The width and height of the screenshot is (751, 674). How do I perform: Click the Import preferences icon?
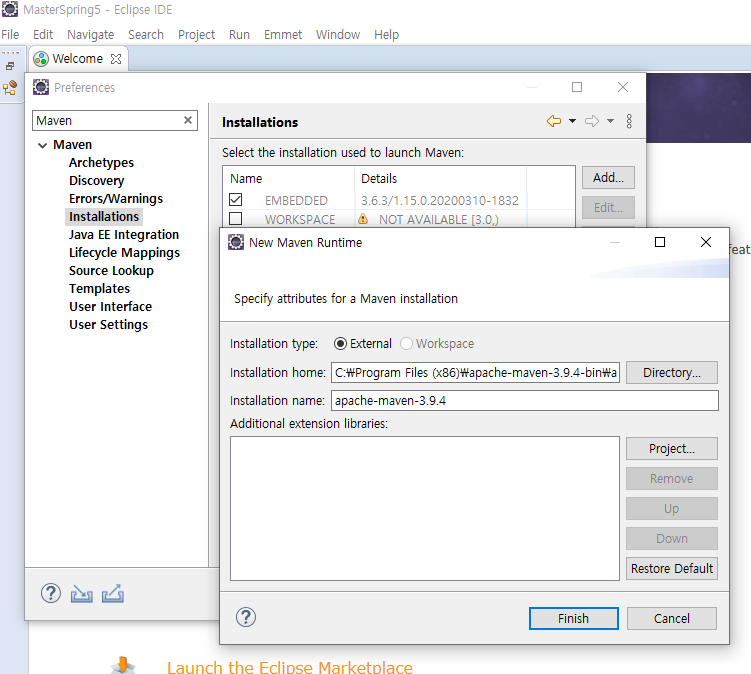coord(81,594)
